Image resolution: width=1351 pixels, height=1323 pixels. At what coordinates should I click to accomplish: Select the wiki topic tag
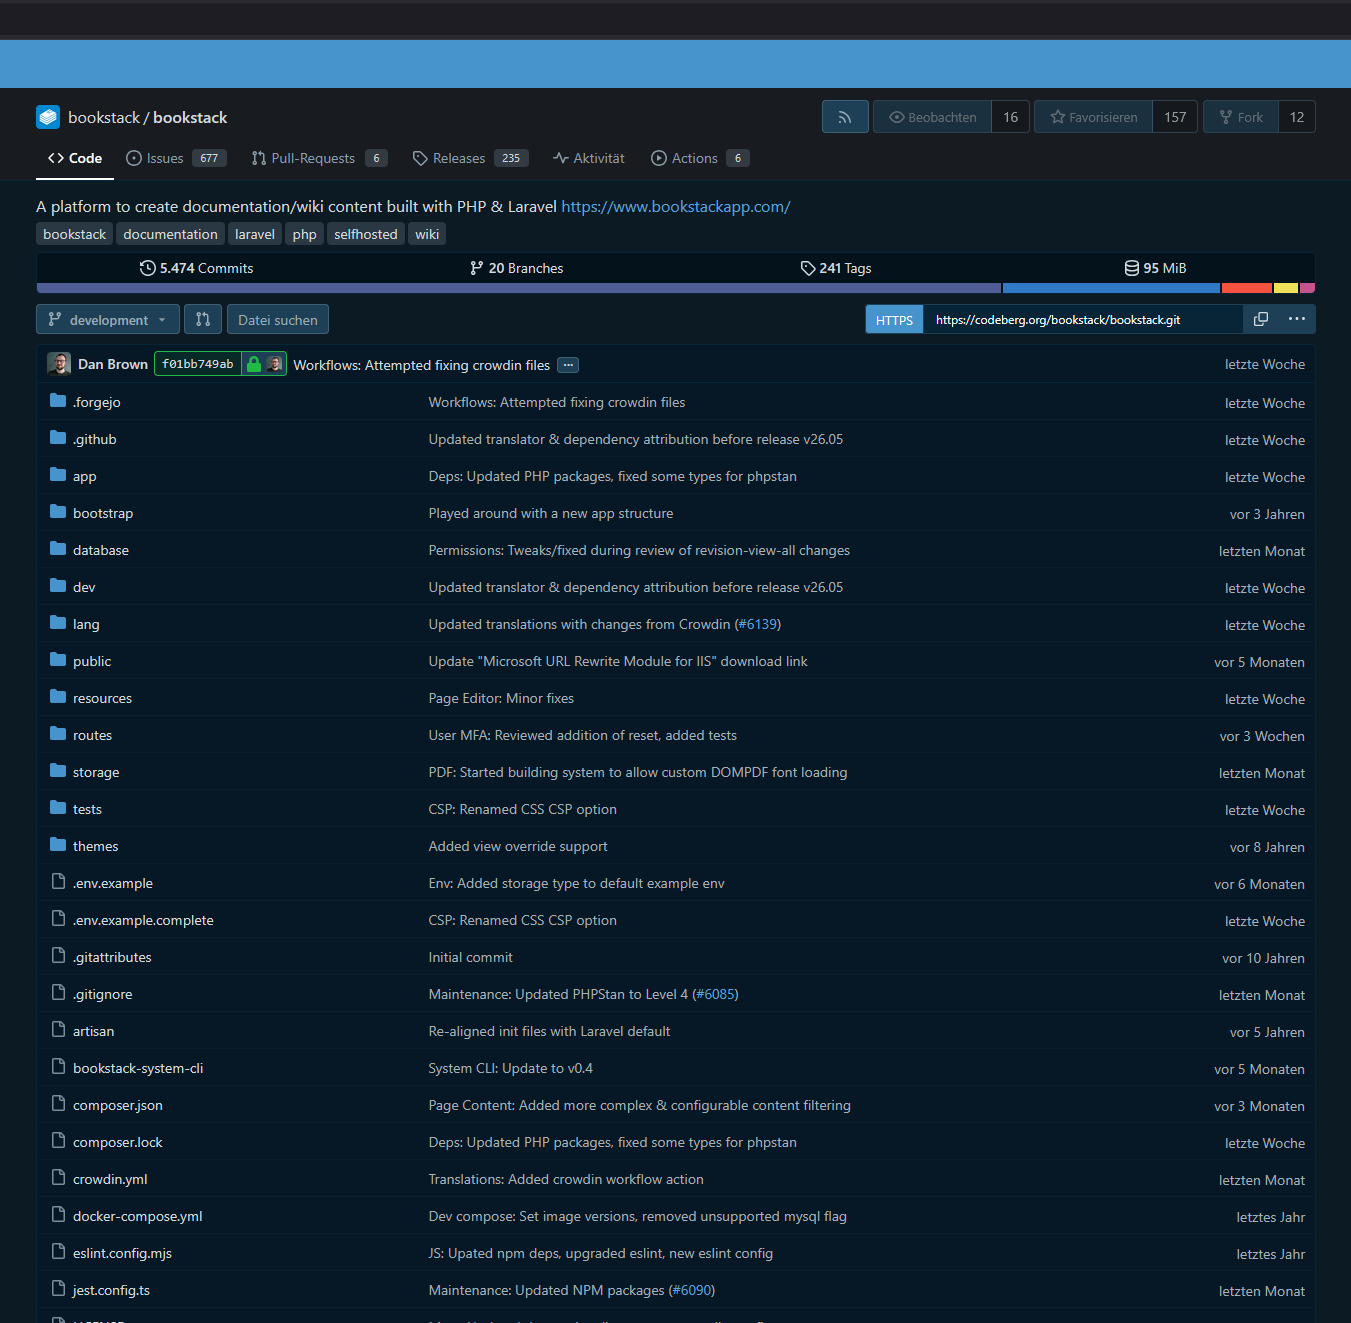(x=427, y=234)
